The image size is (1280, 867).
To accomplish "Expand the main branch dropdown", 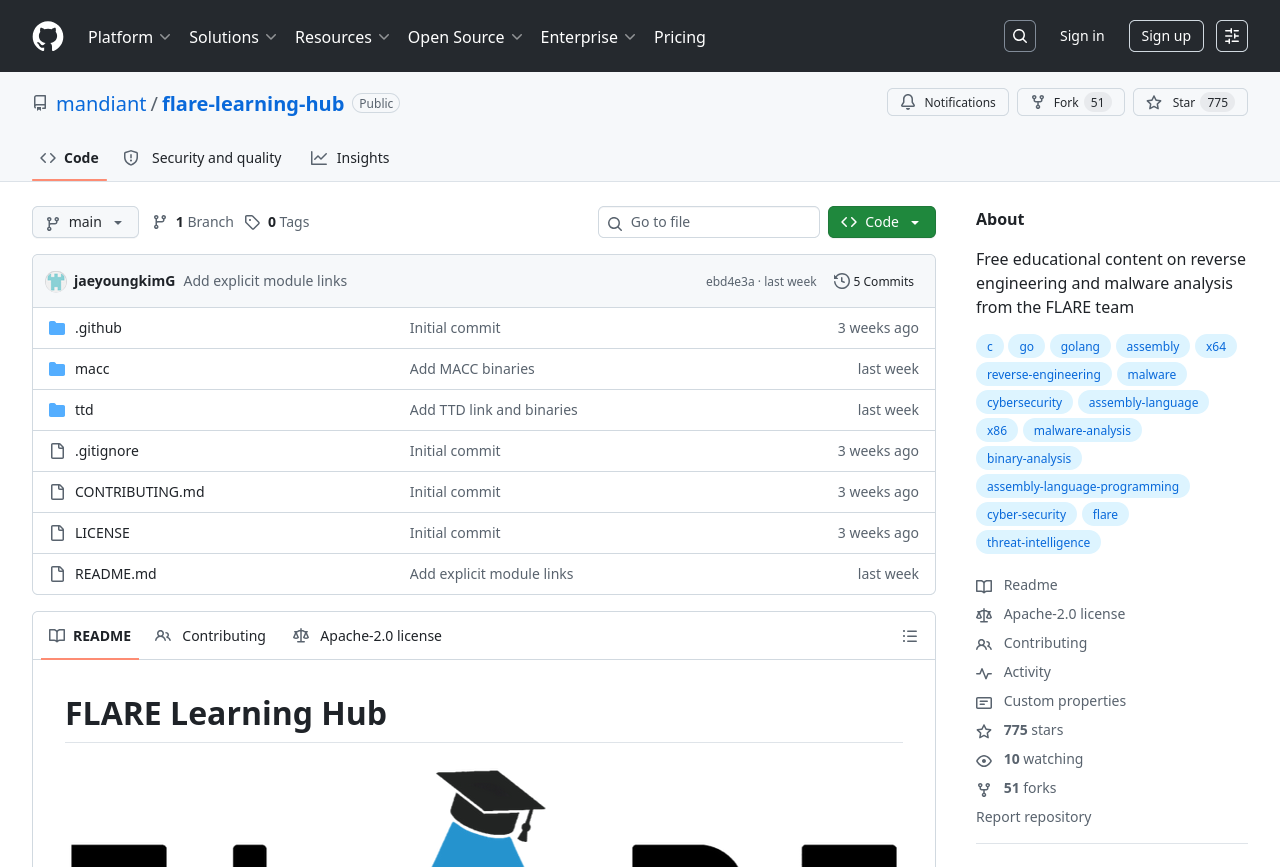I will coord(85,222).
